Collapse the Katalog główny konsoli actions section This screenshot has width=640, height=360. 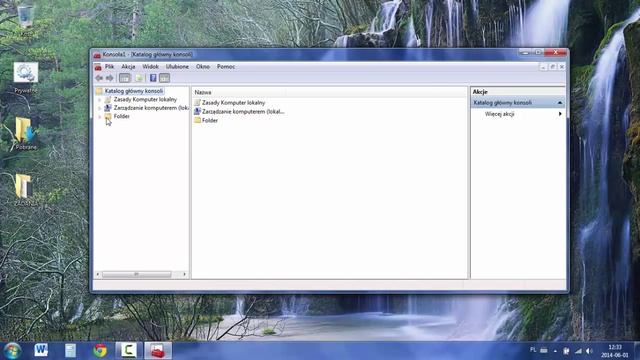coord(560,103)
